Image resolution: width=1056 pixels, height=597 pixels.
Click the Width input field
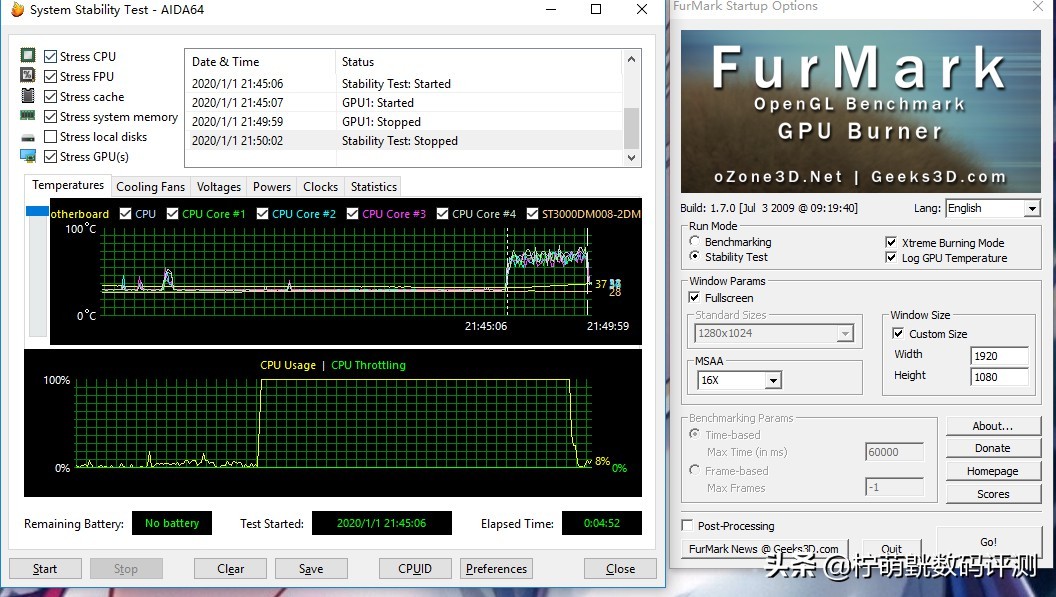point(999,355)
